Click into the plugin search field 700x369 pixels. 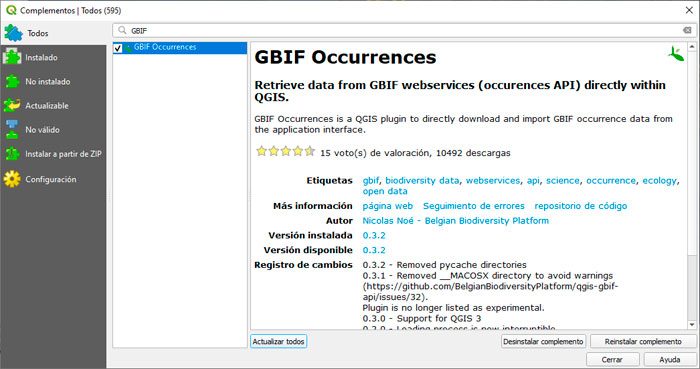click(404, 30)
